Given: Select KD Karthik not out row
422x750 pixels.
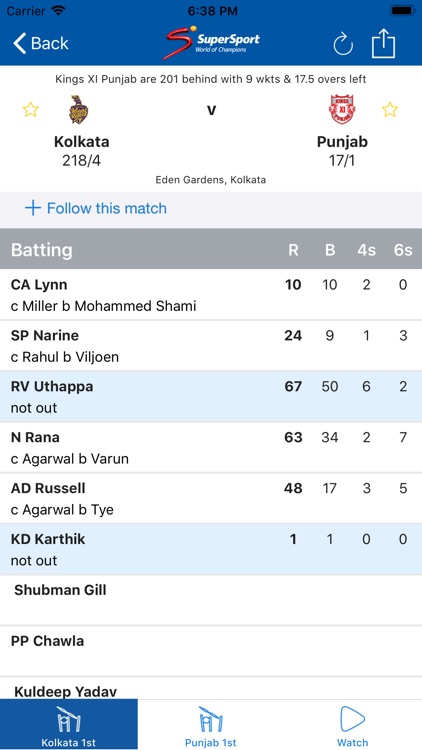Looking at the screenshot, I should (x=211, y=549).
